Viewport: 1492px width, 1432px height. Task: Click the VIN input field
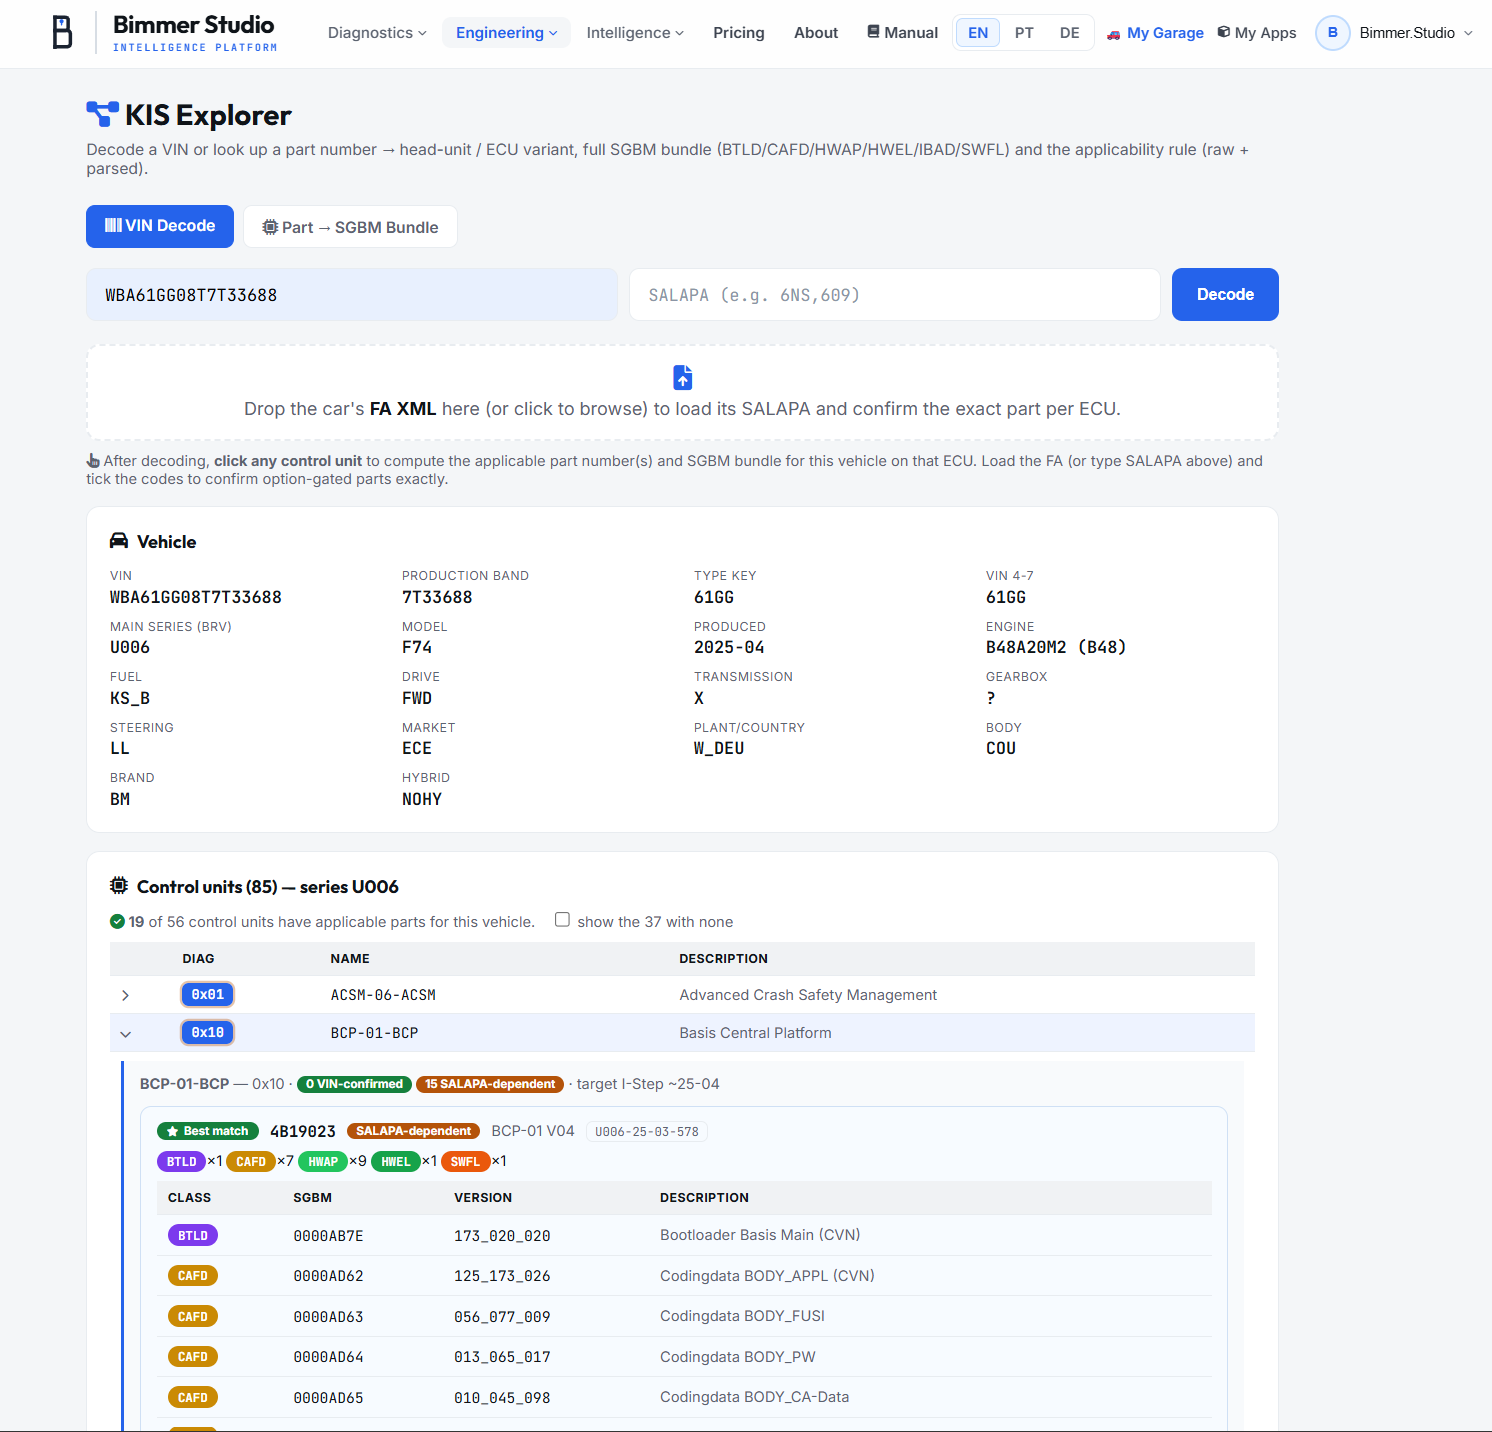pyautogui.click(x=352, y=295)
